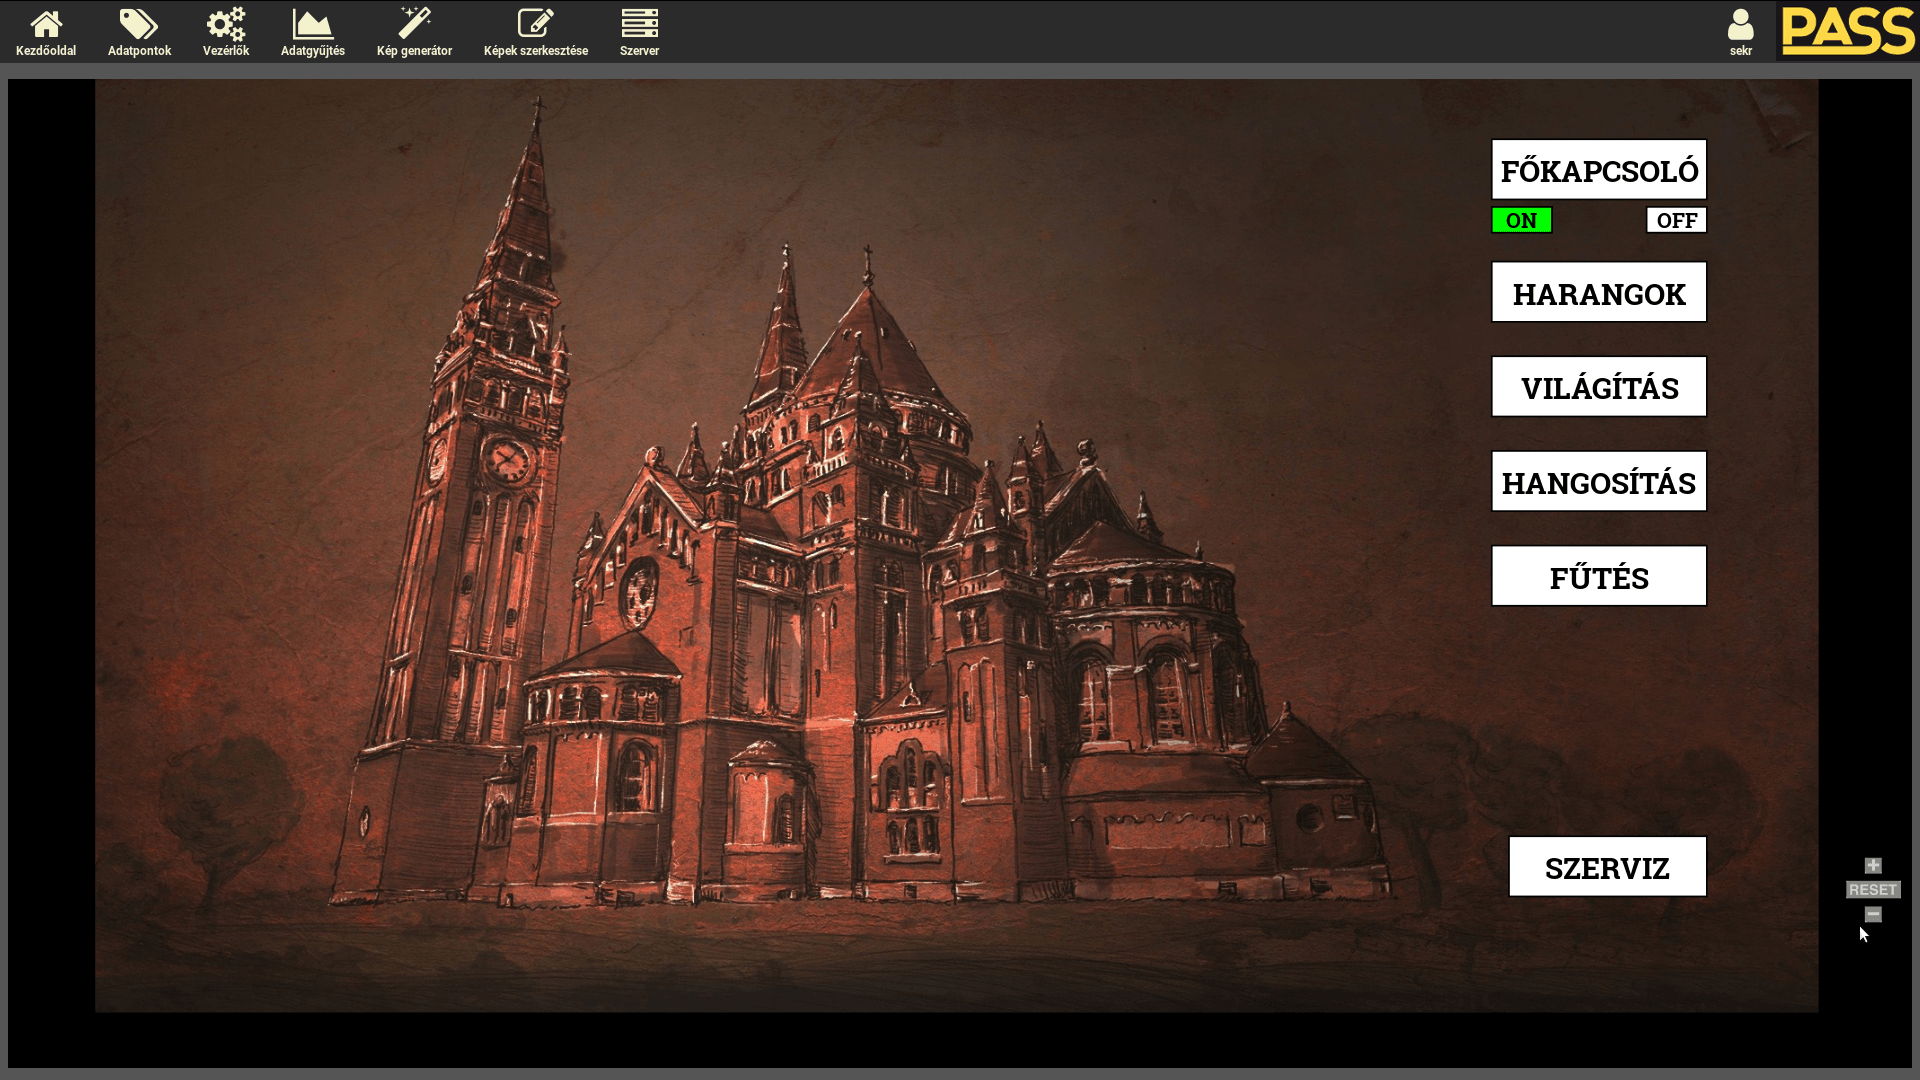
Task: Click RESET zoom button
Action: (x=1872, y=890)
